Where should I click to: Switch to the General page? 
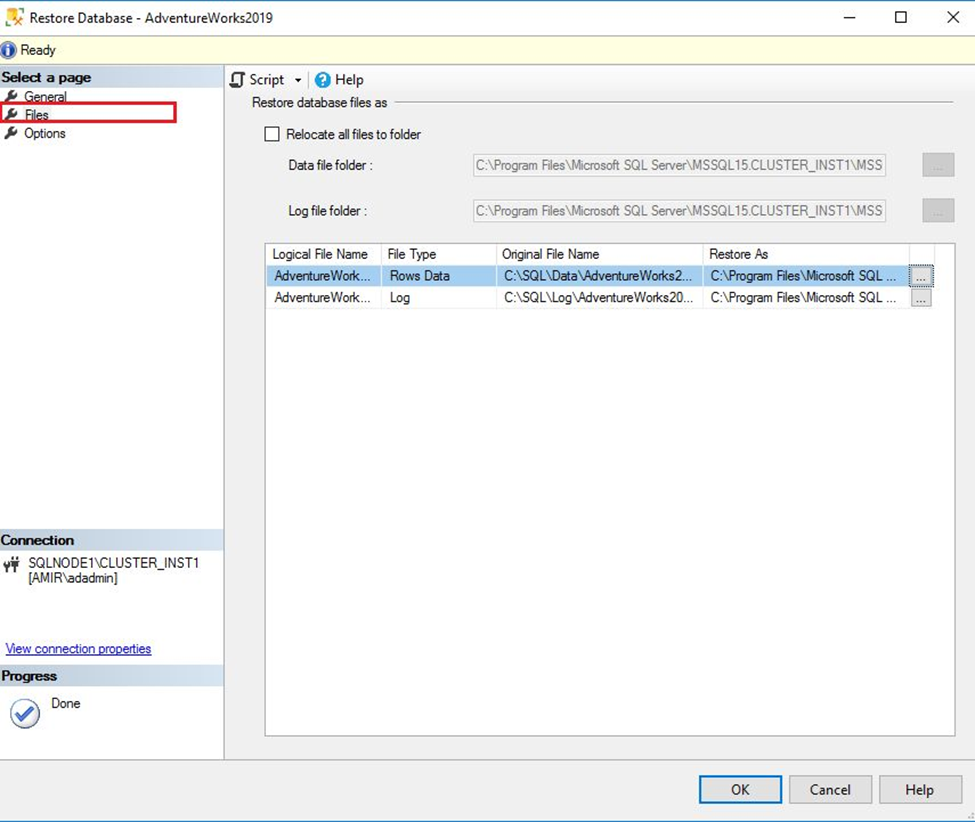click(45, 96)
